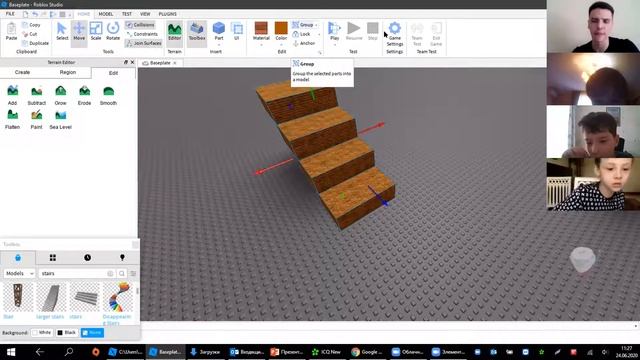Open the Color picker

[281, 32]
